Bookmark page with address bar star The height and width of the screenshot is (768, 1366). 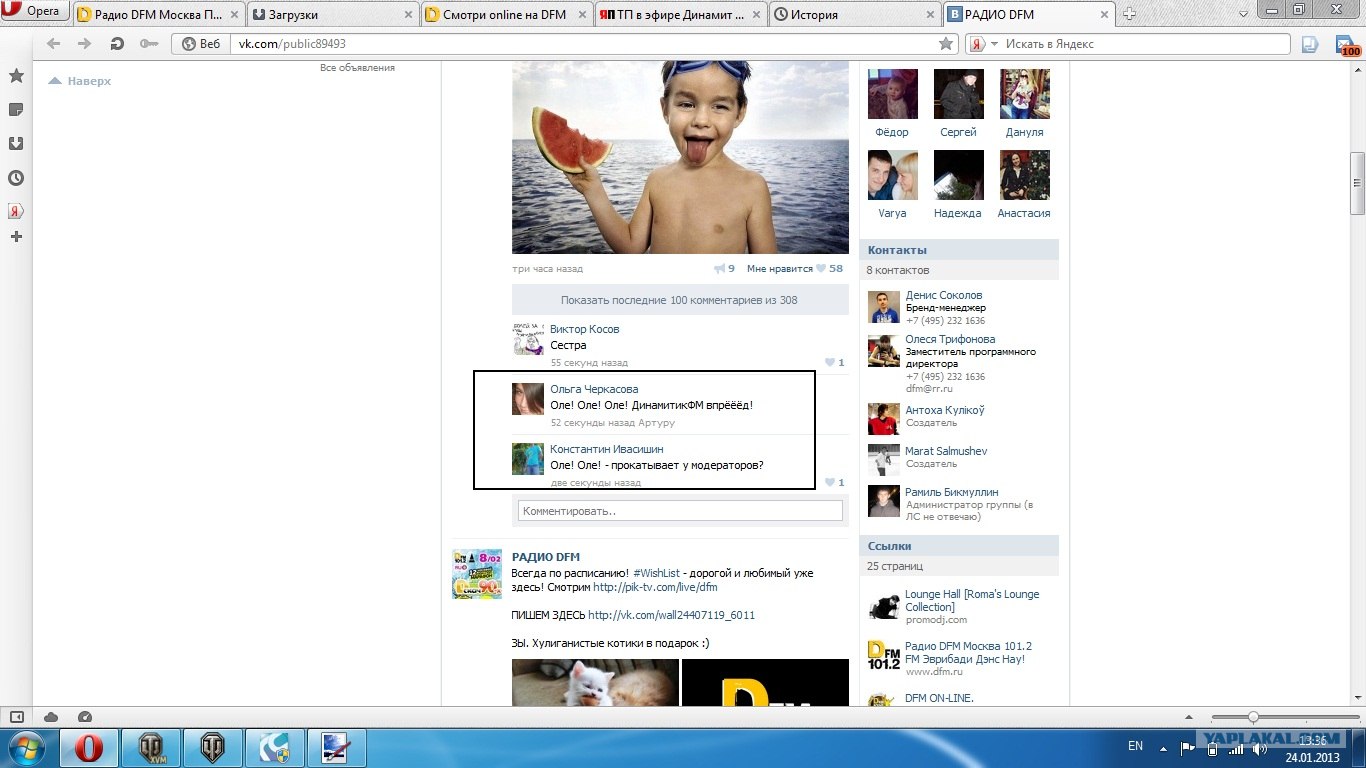tap(946, 44)
